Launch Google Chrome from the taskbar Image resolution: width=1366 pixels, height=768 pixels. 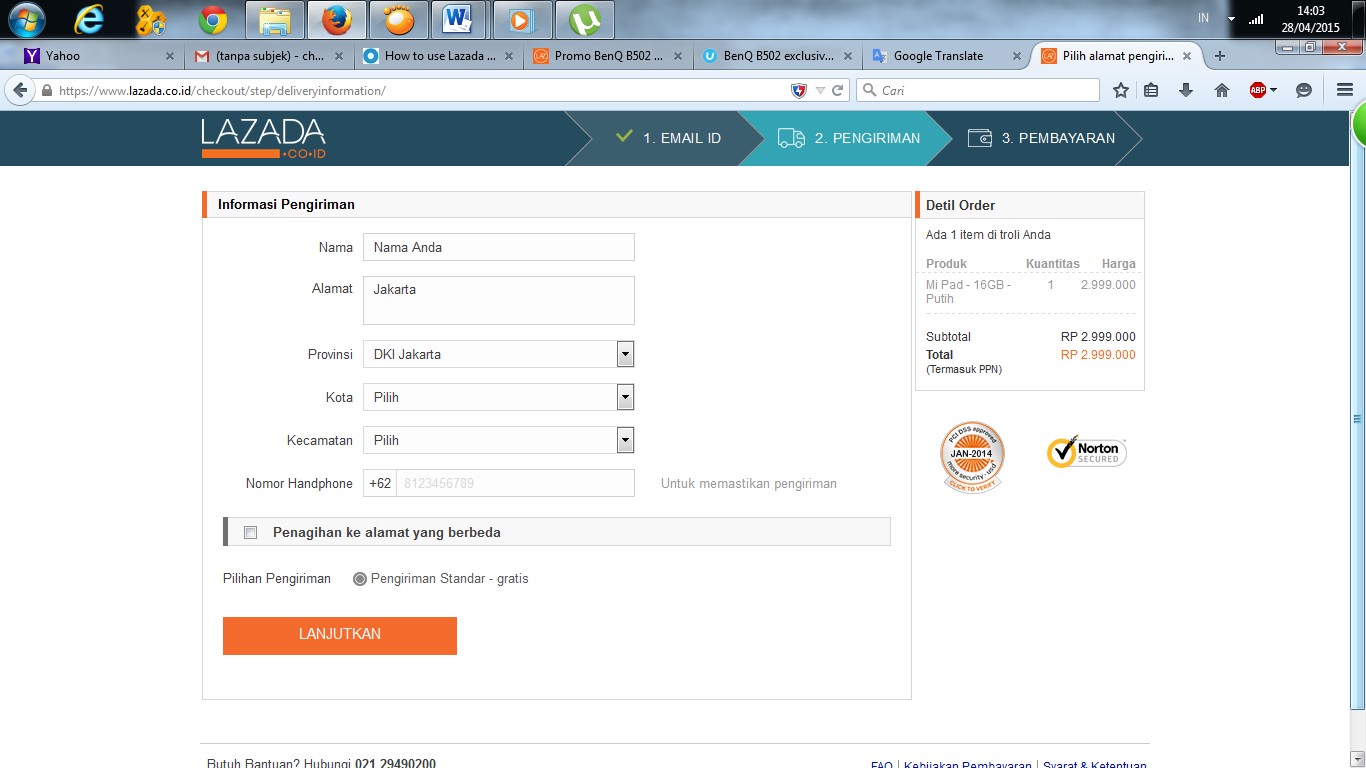(x=212, y=20)
